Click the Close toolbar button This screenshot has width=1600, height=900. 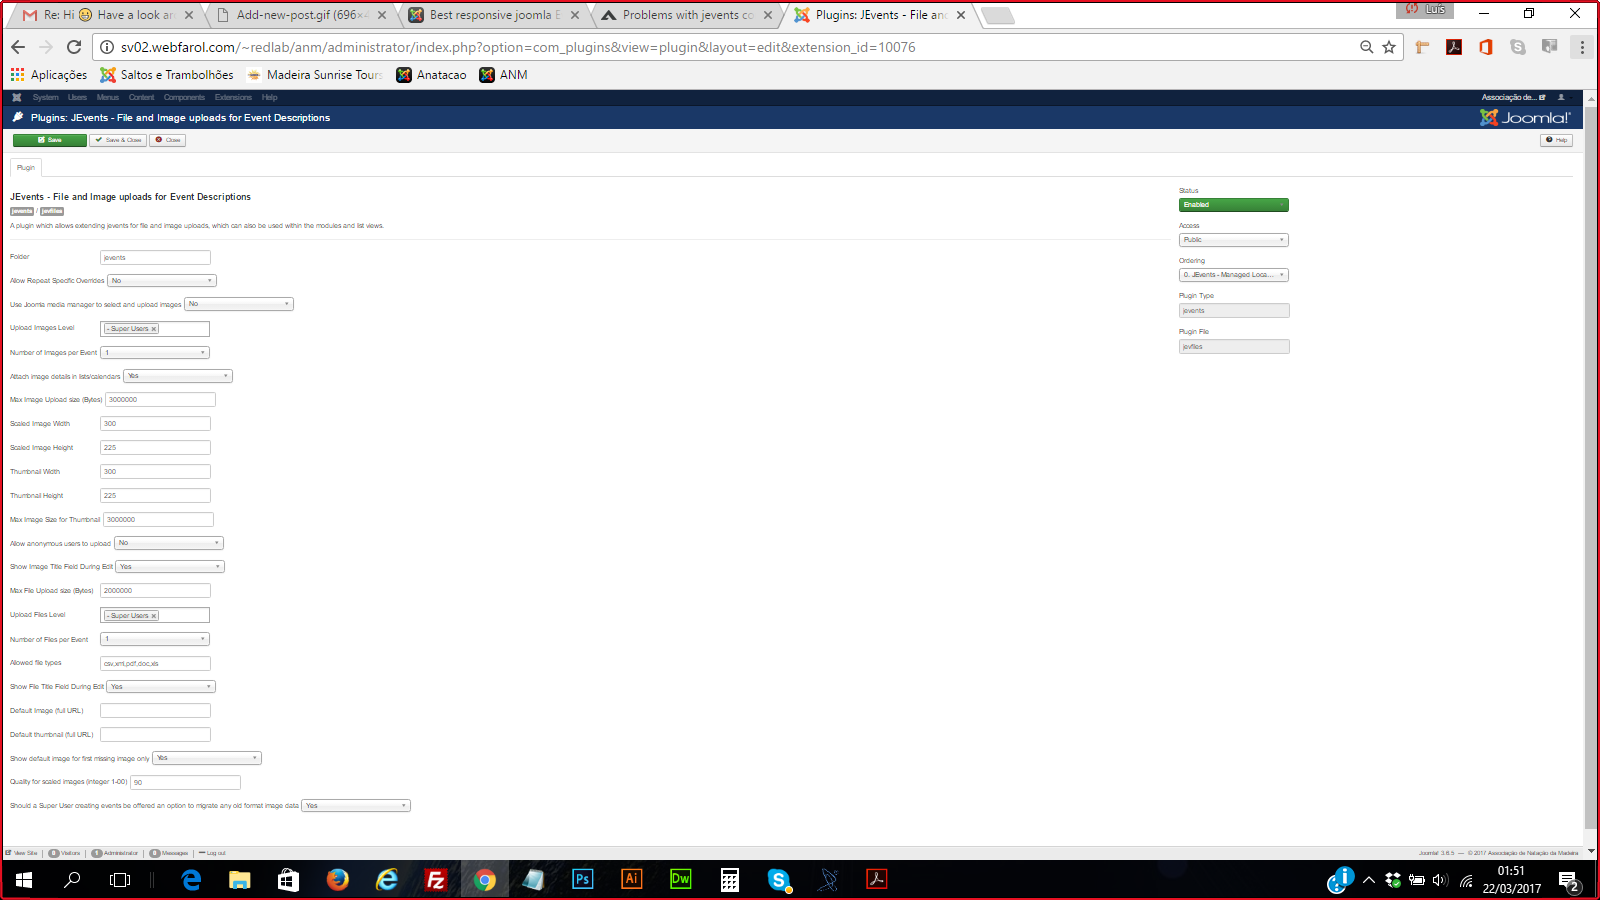[x=168, y=140]
